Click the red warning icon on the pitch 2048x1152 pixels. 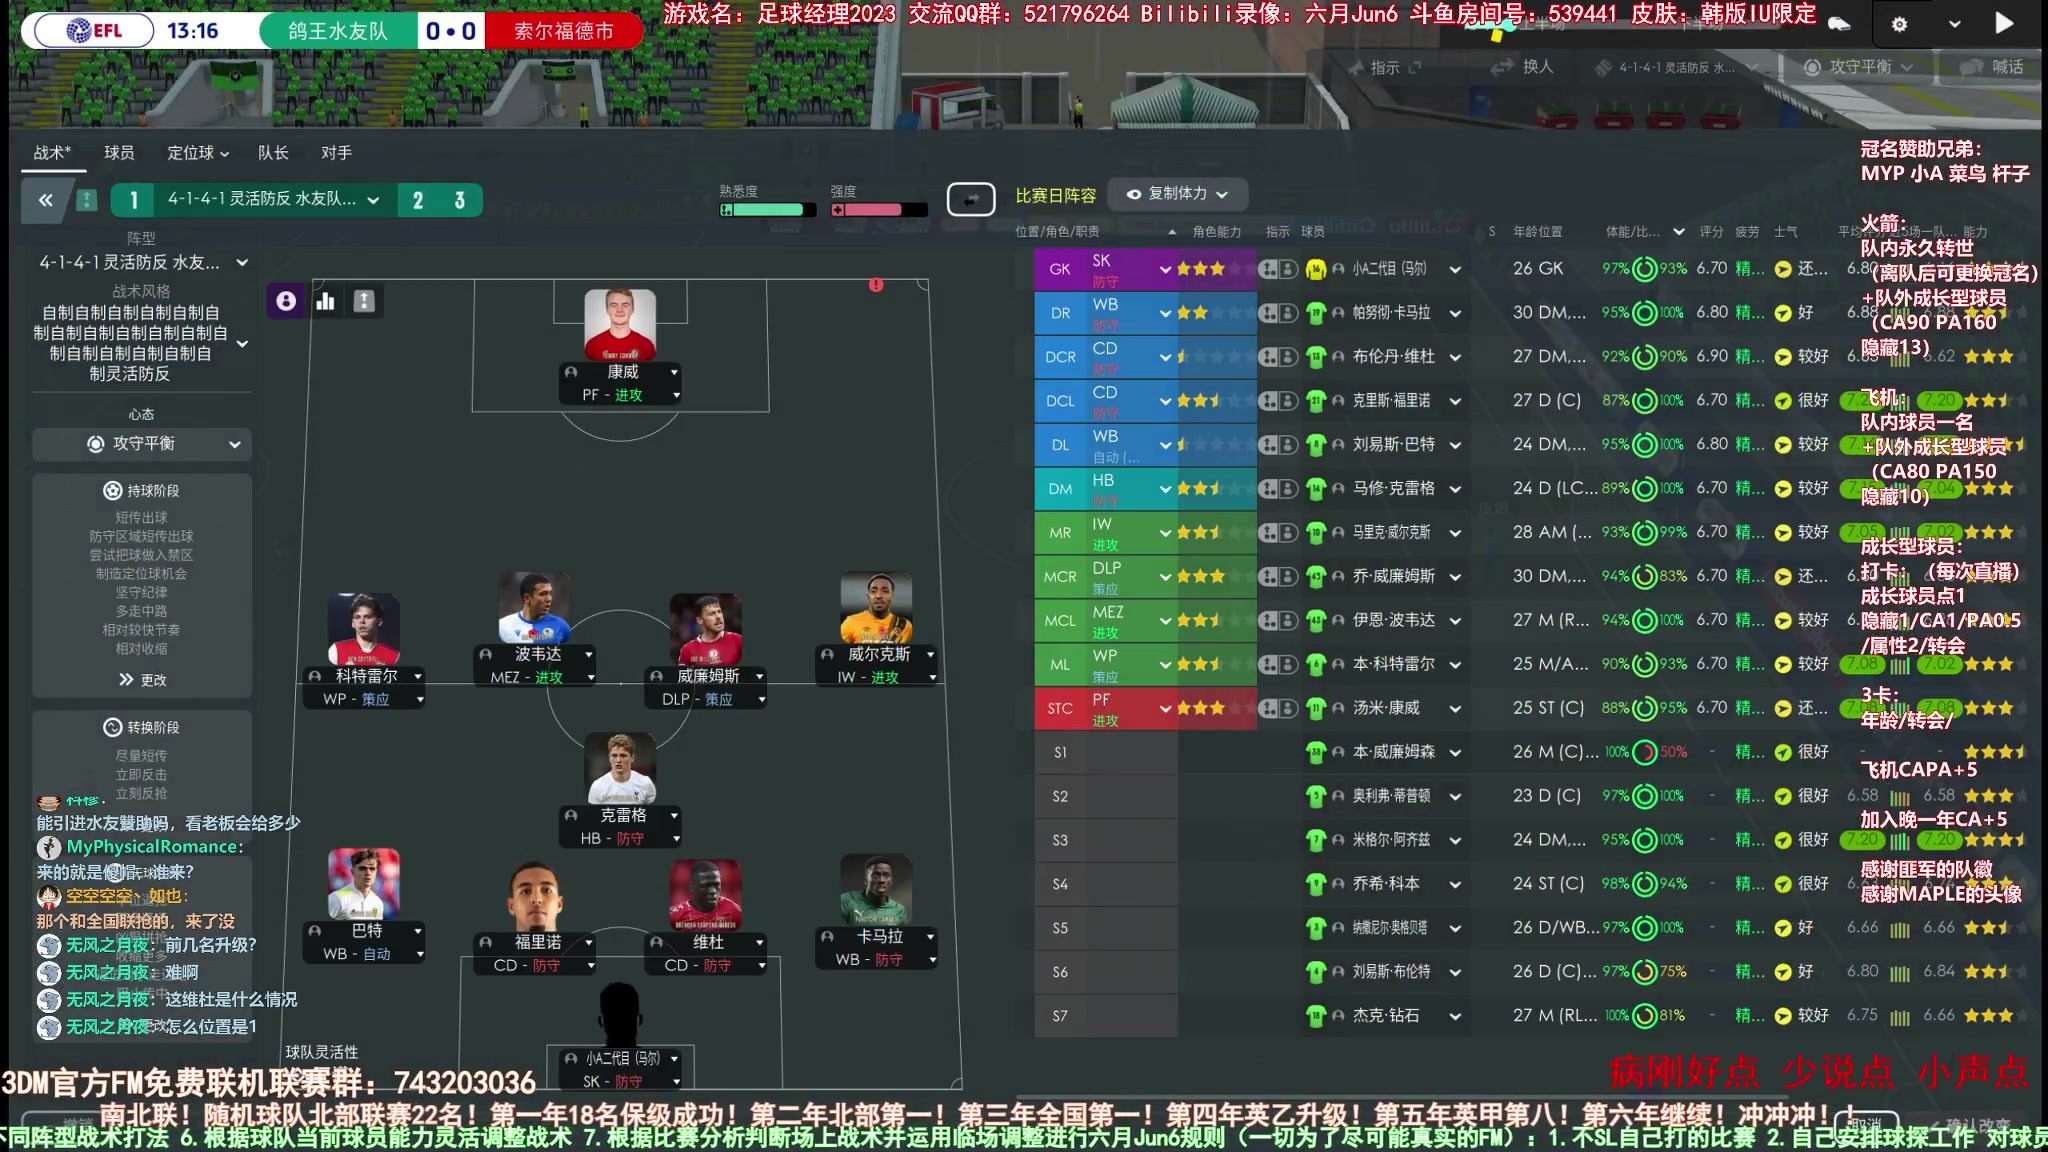(x=876, y=285)
